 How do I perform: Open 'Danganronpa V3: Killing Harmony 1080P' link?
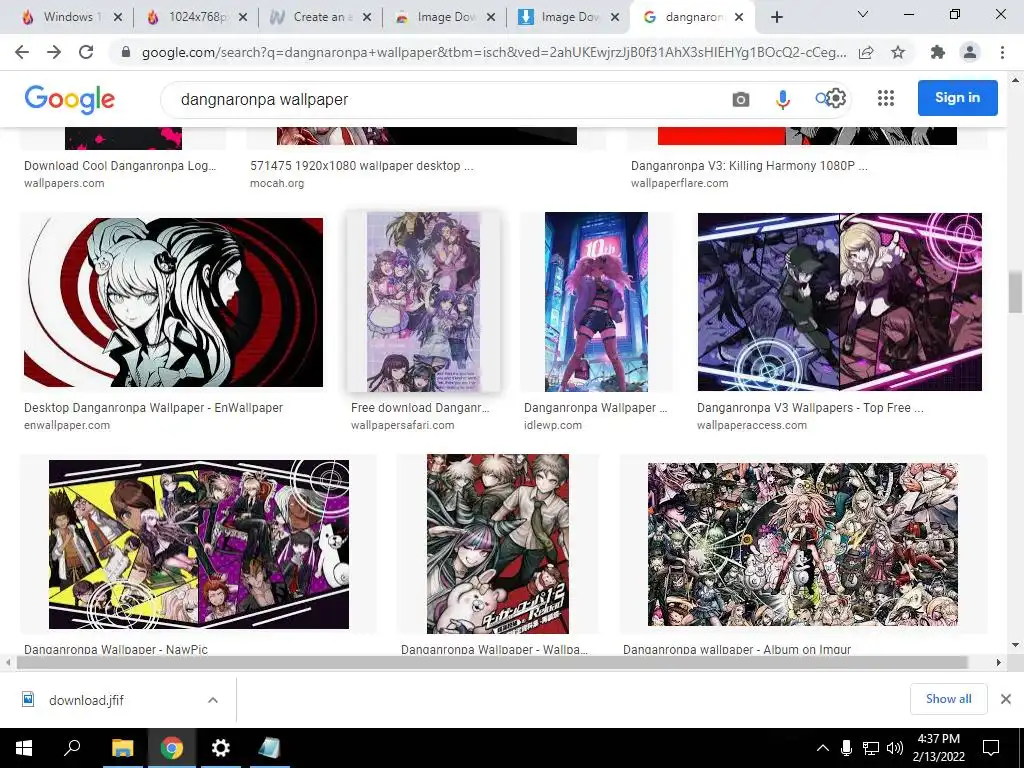(749, 166)
